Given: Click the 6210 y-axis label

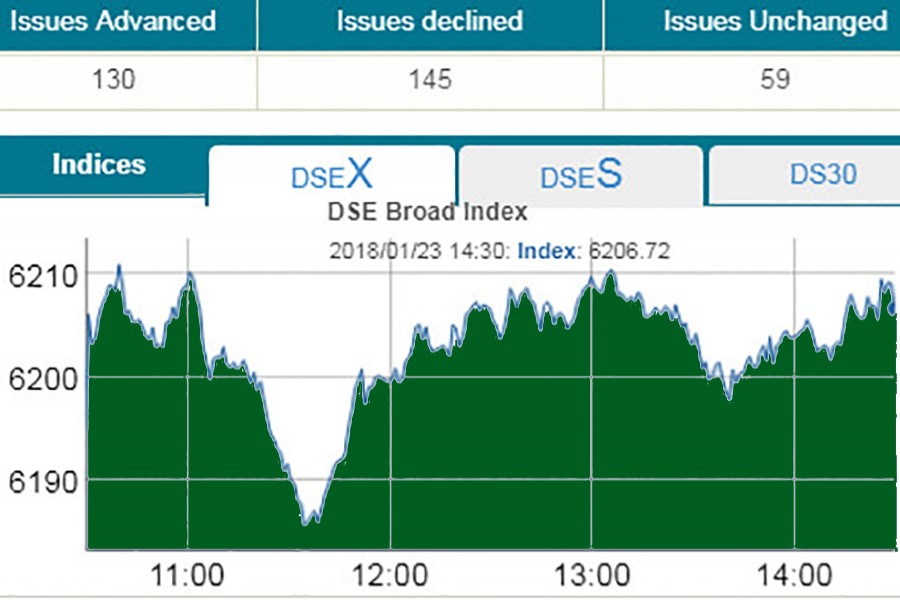Looking at the screenshot, I should pos(38,274).
